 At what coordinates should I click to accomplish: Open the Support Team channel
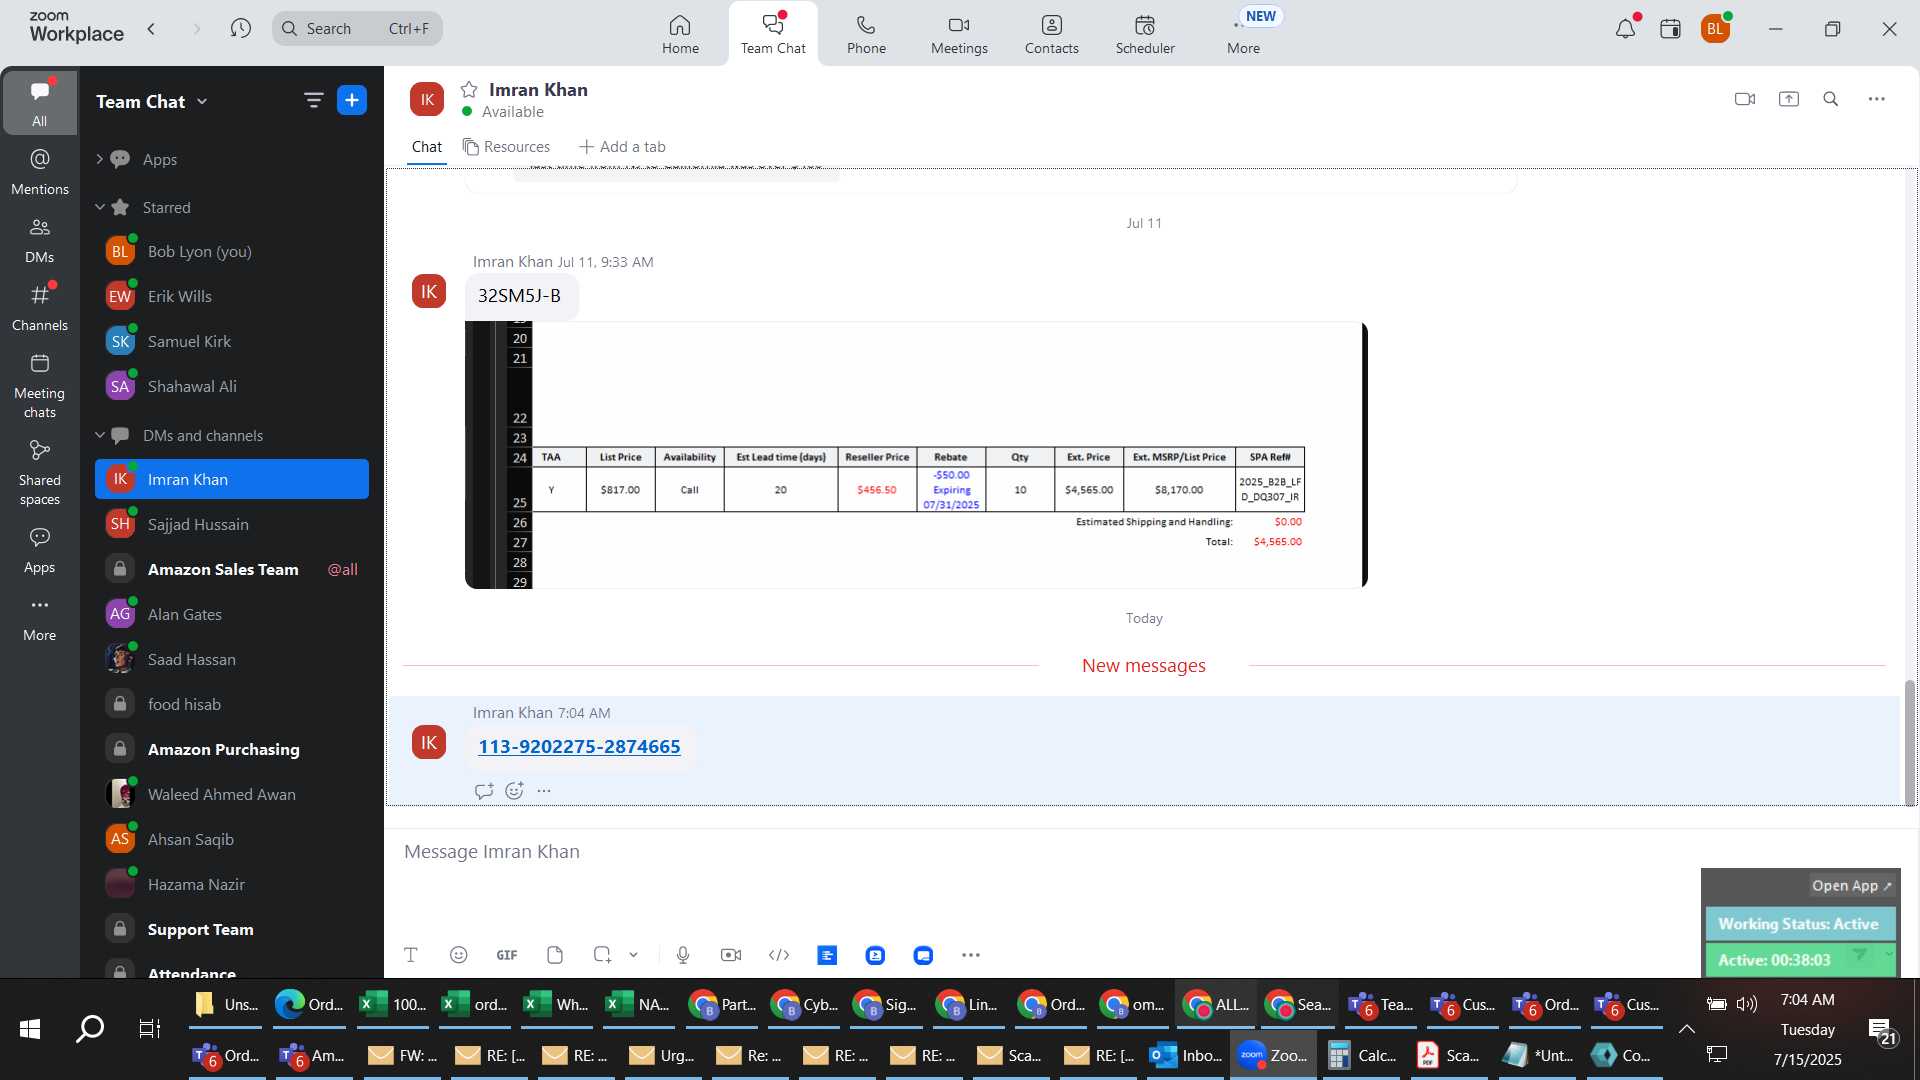click(232, 929)
